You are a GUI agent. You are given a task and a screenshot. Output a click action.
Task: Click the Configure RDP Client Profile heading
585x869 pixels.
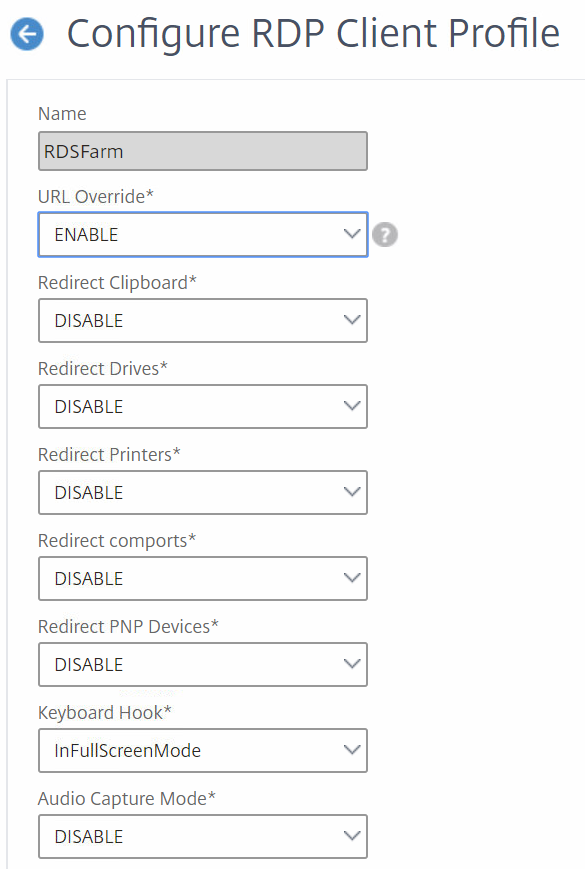[x=314, y=34]
